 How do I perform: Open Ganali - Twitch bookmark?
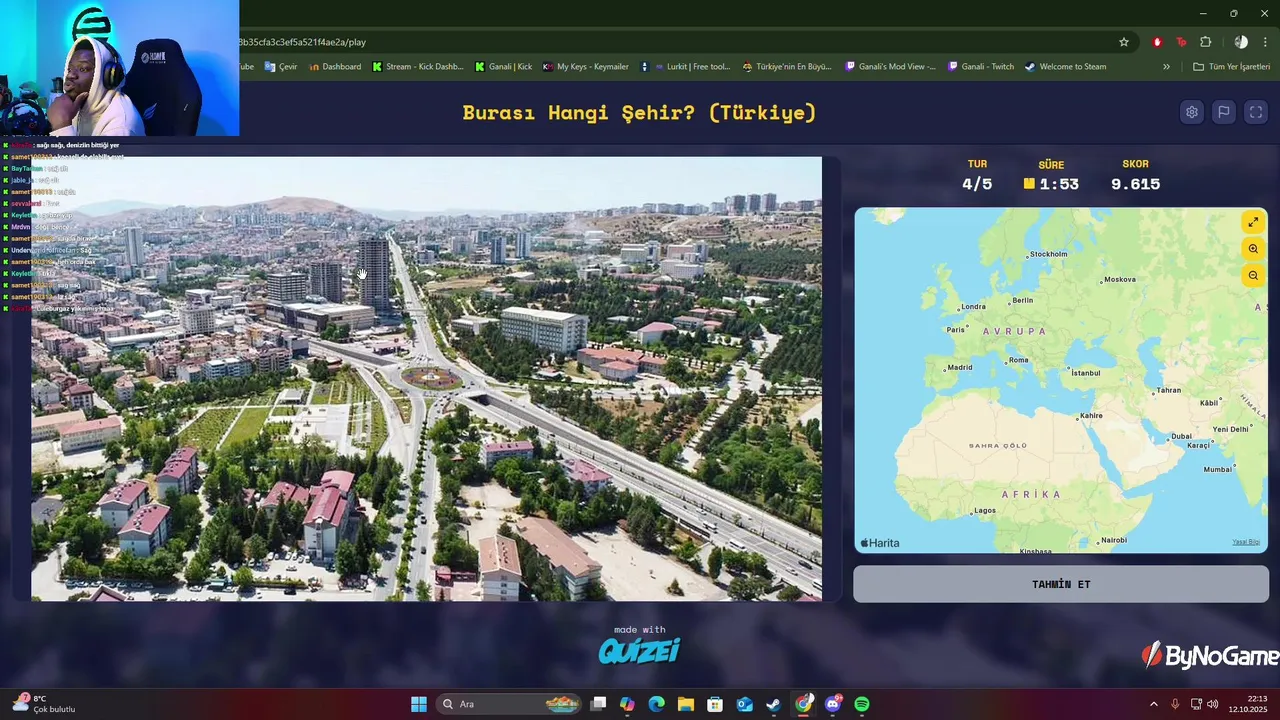(981, 67)
